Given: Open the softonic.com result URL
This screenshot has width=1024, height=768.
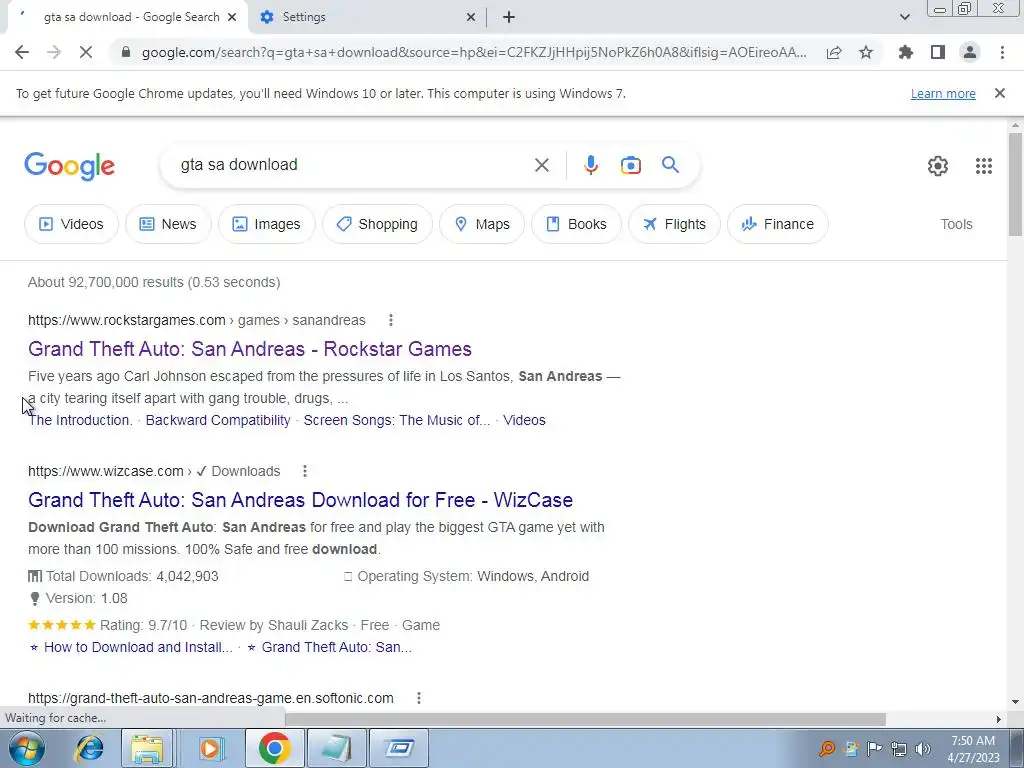Looking at the screenshot, I should pos(211,698).
